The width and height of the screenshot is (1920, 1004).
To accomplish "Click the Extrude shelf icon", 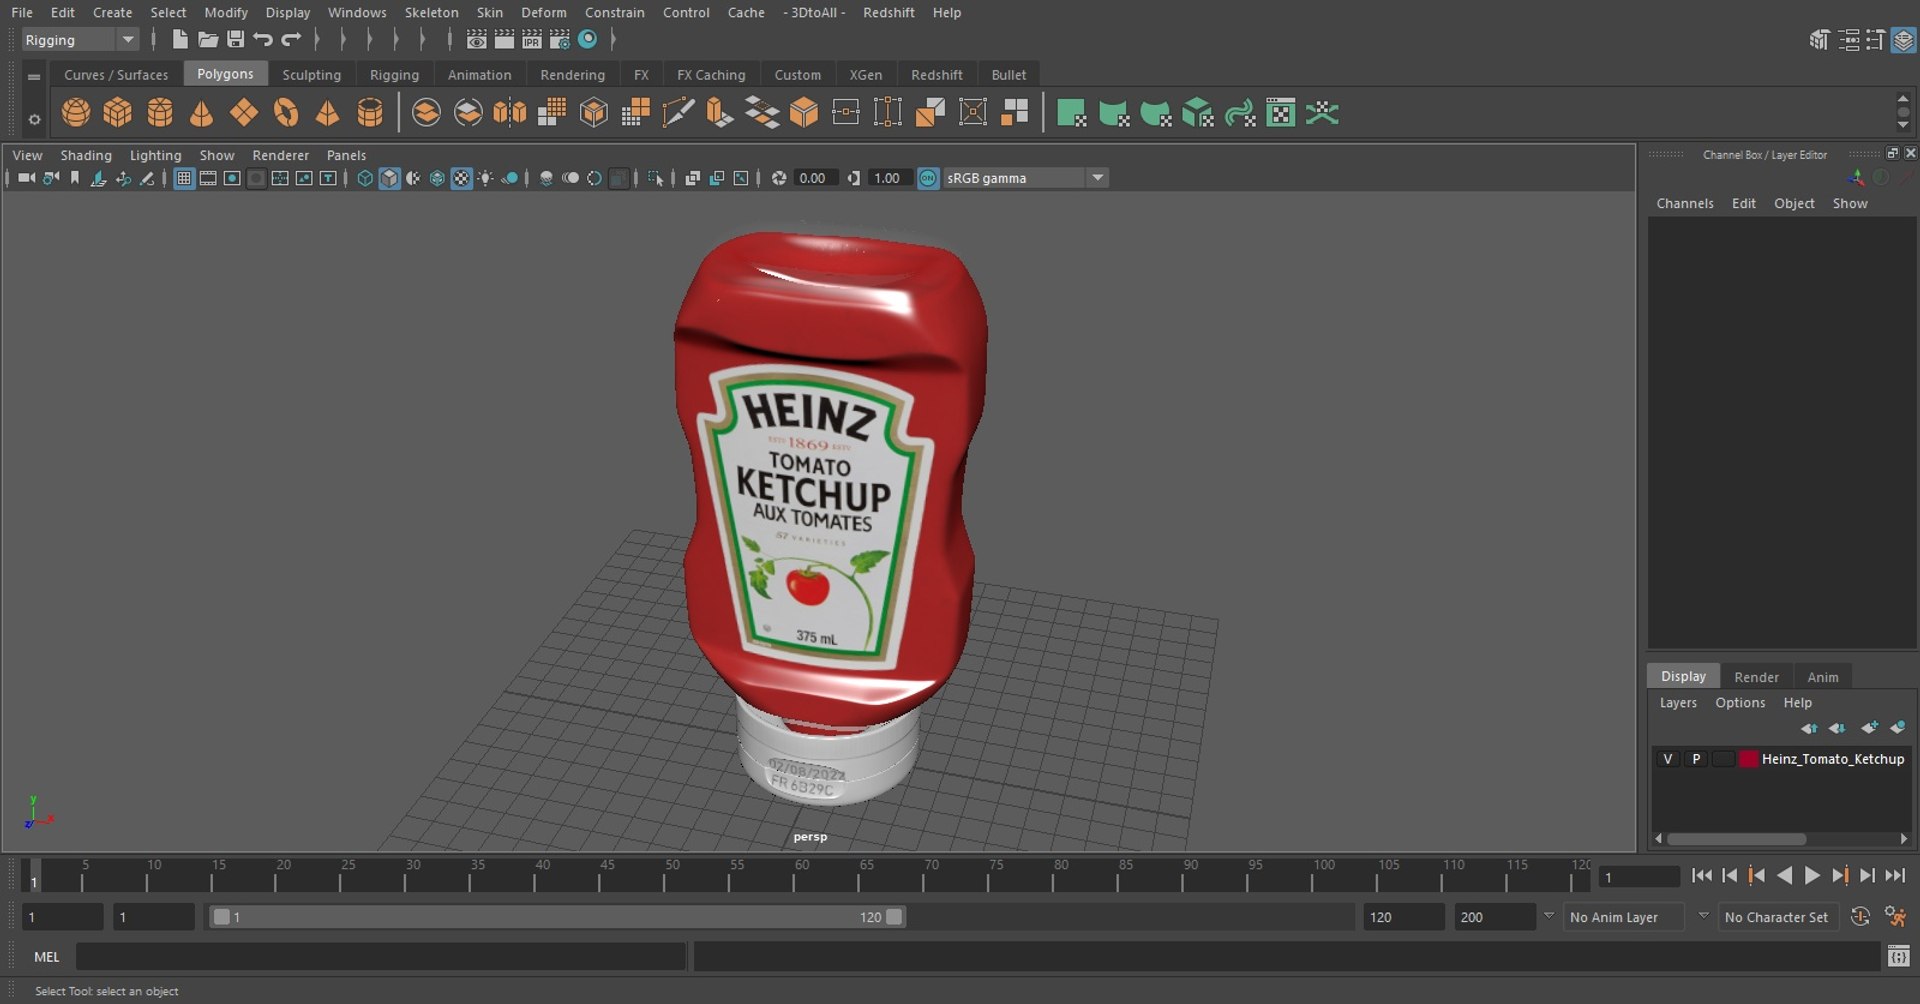I will [719, 113].
